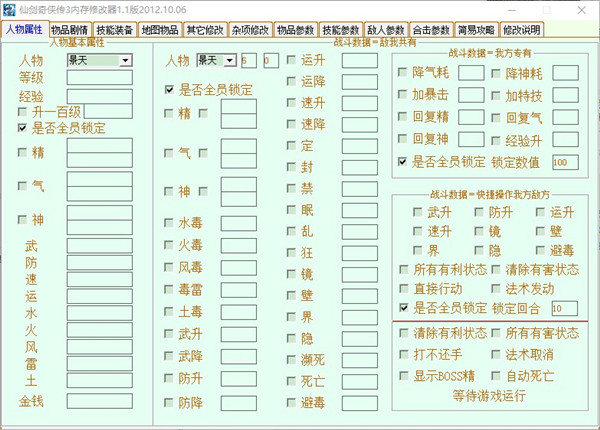
Task: Expand the 人物 dropdown in basic attributes
Action: tap(125, 60)
